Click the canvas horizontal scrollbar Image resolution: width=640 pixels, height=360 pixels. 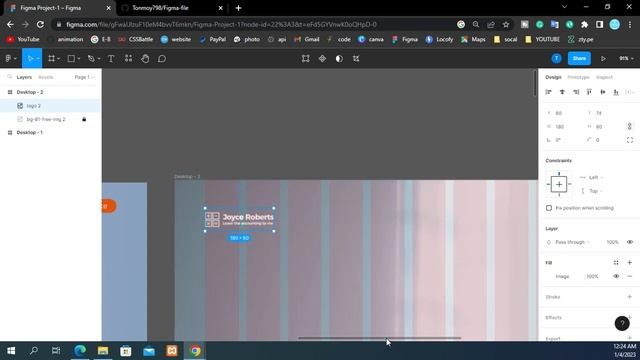380,338
